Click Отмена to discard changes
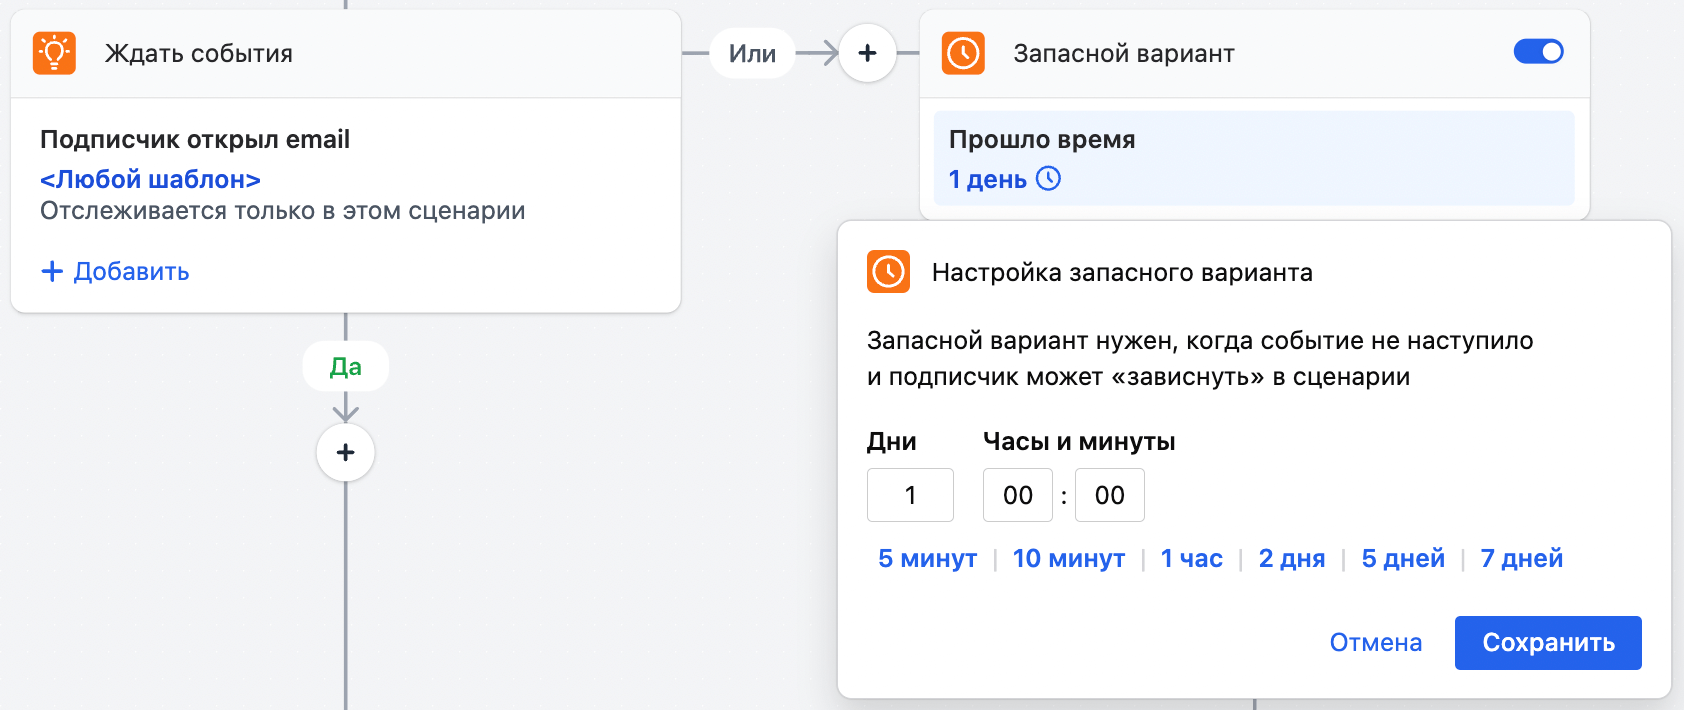 [x=1375, y=642]
